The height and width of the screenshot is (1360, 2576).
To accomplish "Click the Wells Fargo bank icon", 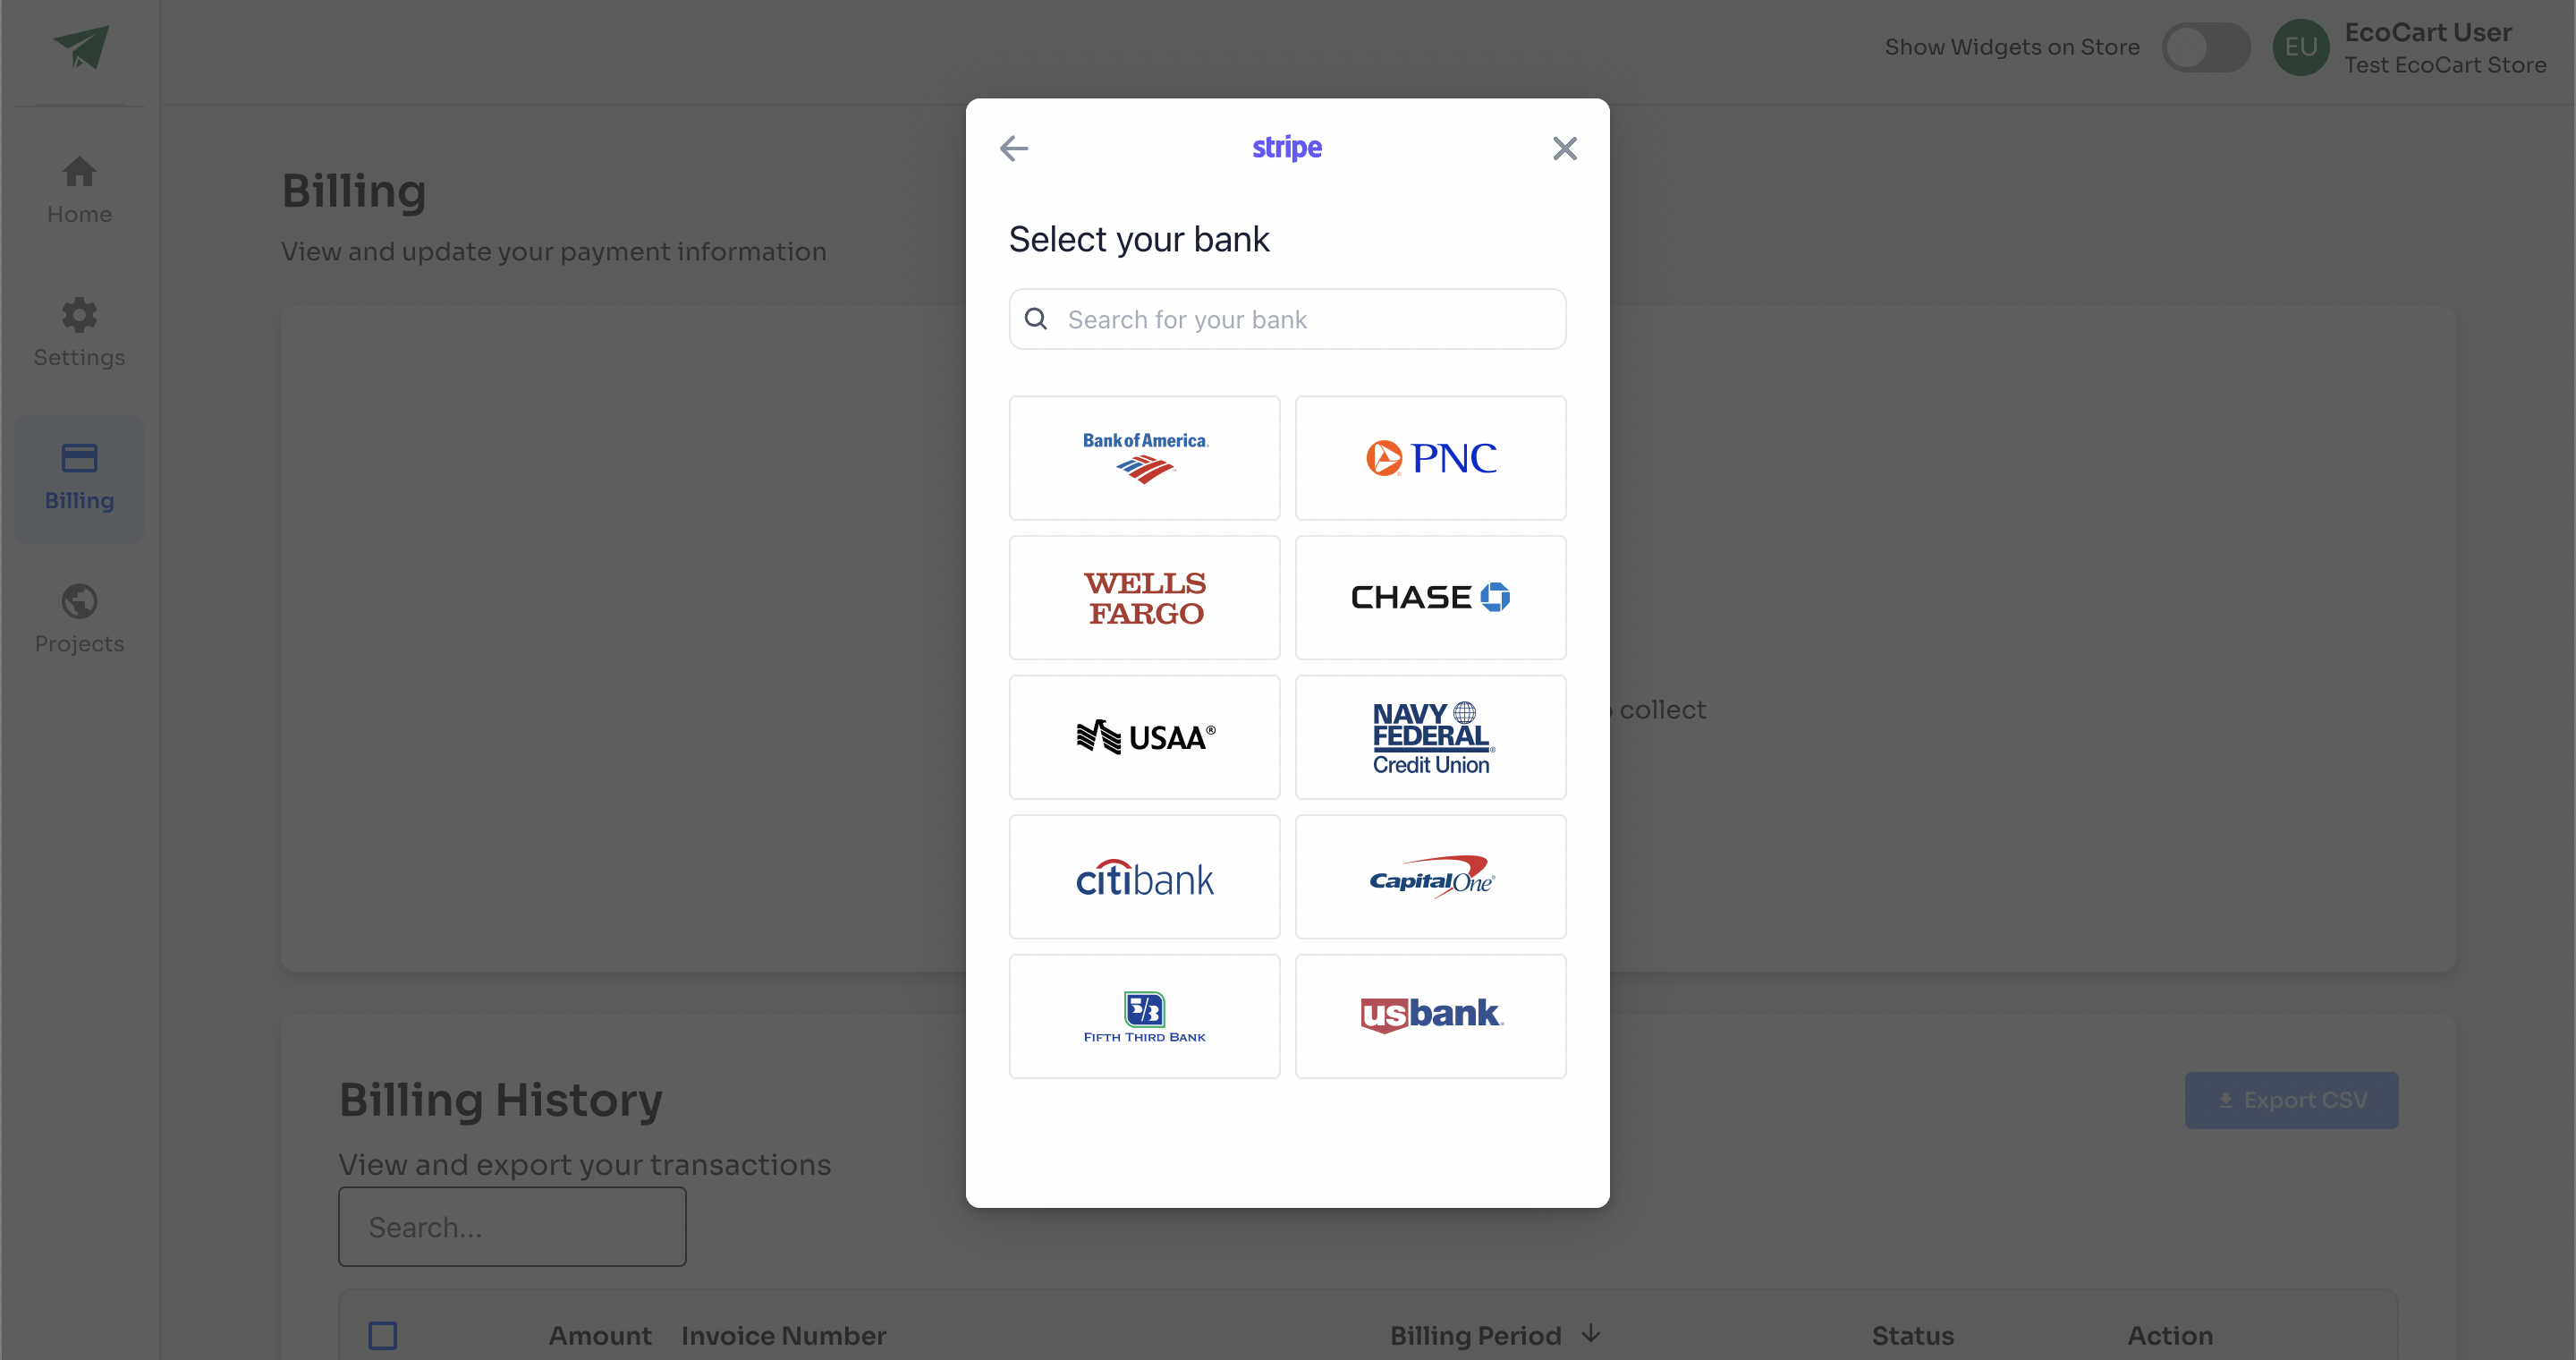I will point(1145,597).
